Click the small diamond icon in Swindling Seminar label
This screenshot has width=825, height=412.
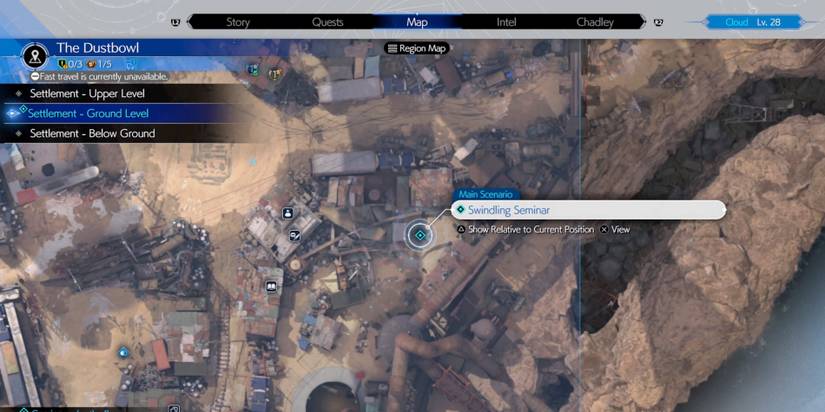(x=460, y=210)
